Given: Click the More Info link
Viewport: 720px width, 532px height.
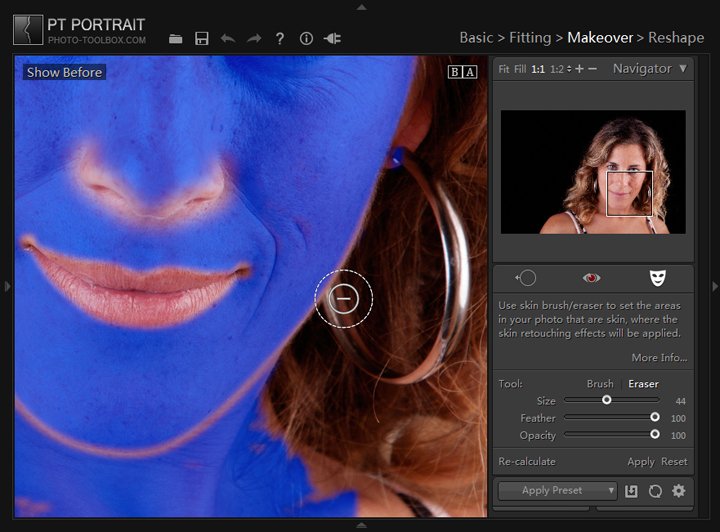Looking at the screenshot, I should pos(659,358).
